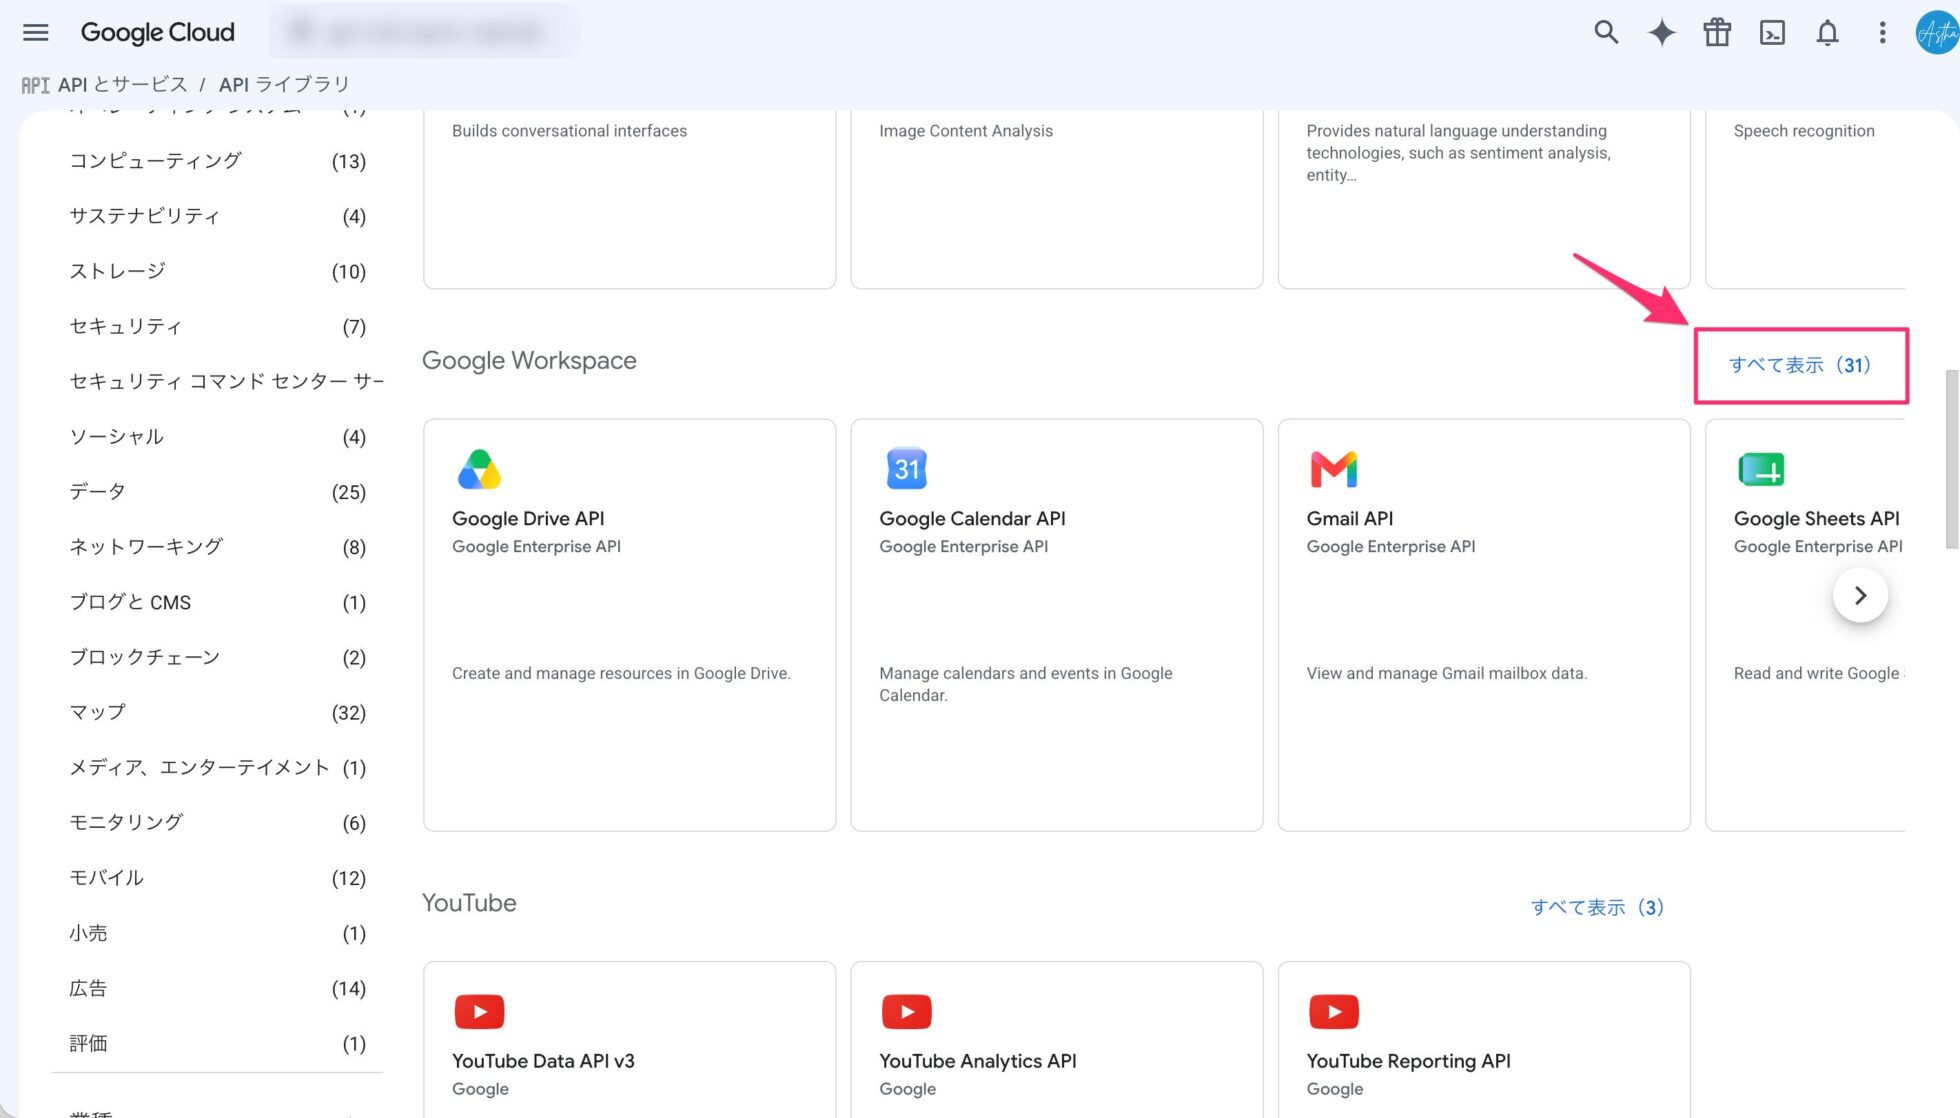Open the search magnifier icon
1960x1118 pixels.
tap(1606, 32)
